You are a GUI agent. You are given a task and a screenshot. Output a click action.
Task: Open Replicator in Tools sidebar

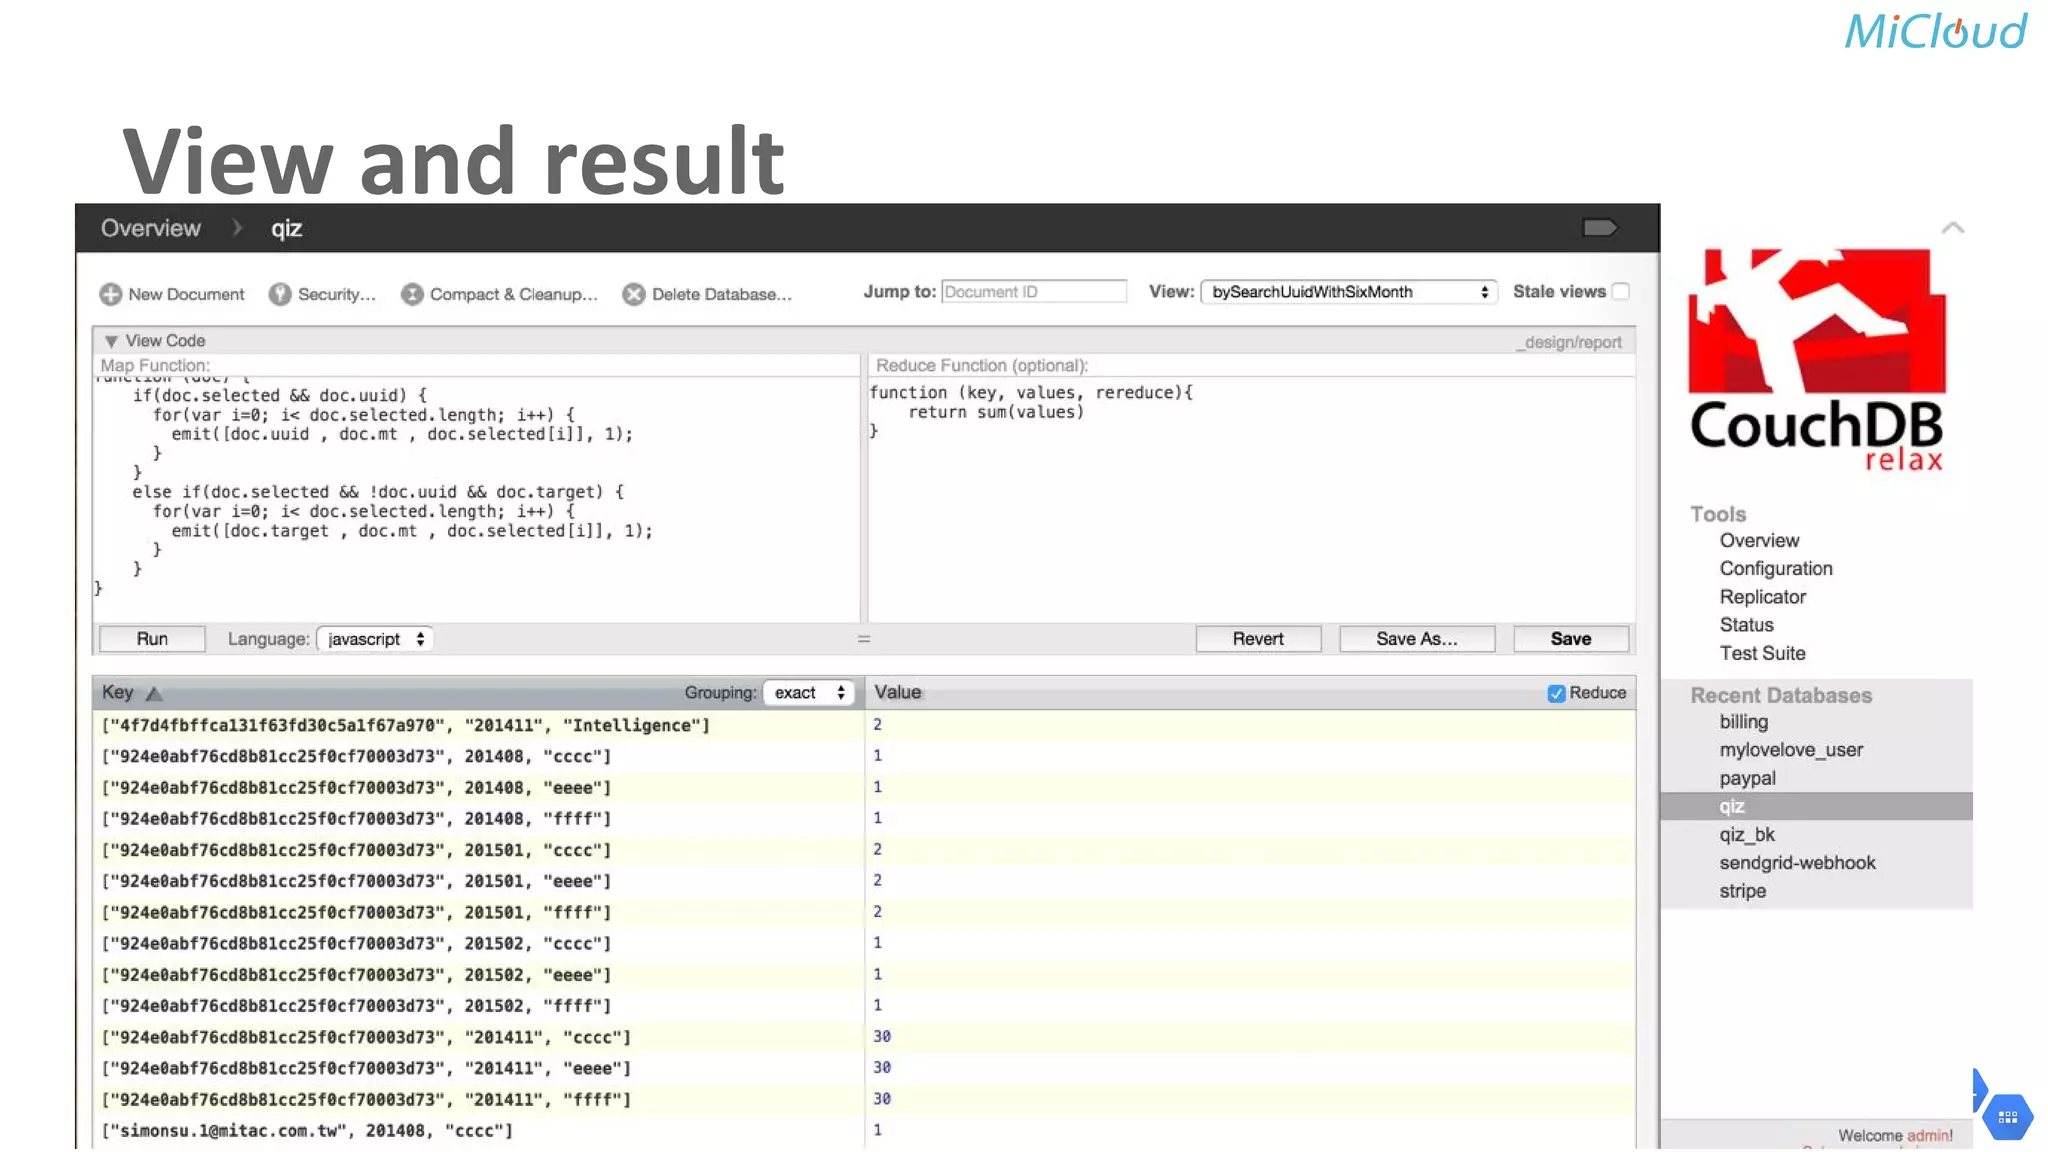tap(1762, 597)
